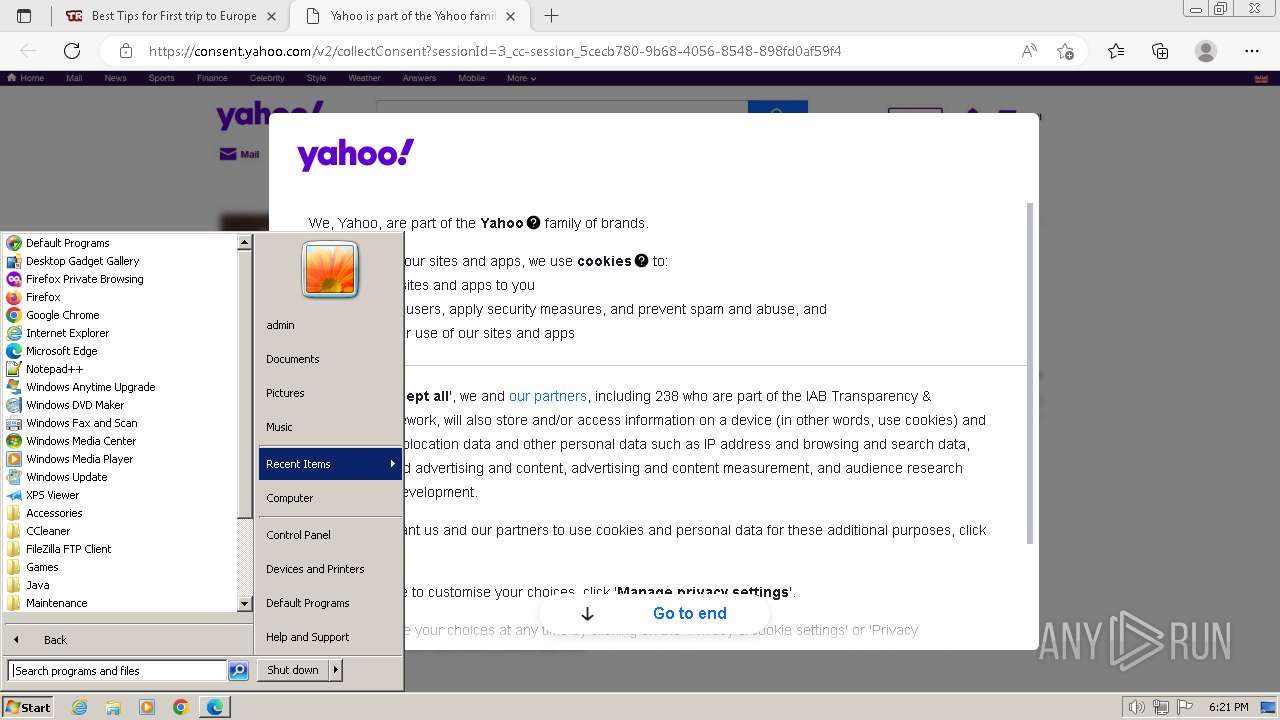Open Windows Fax and Scan
This screenshot has width=1280, height=720.
point(81,423)
